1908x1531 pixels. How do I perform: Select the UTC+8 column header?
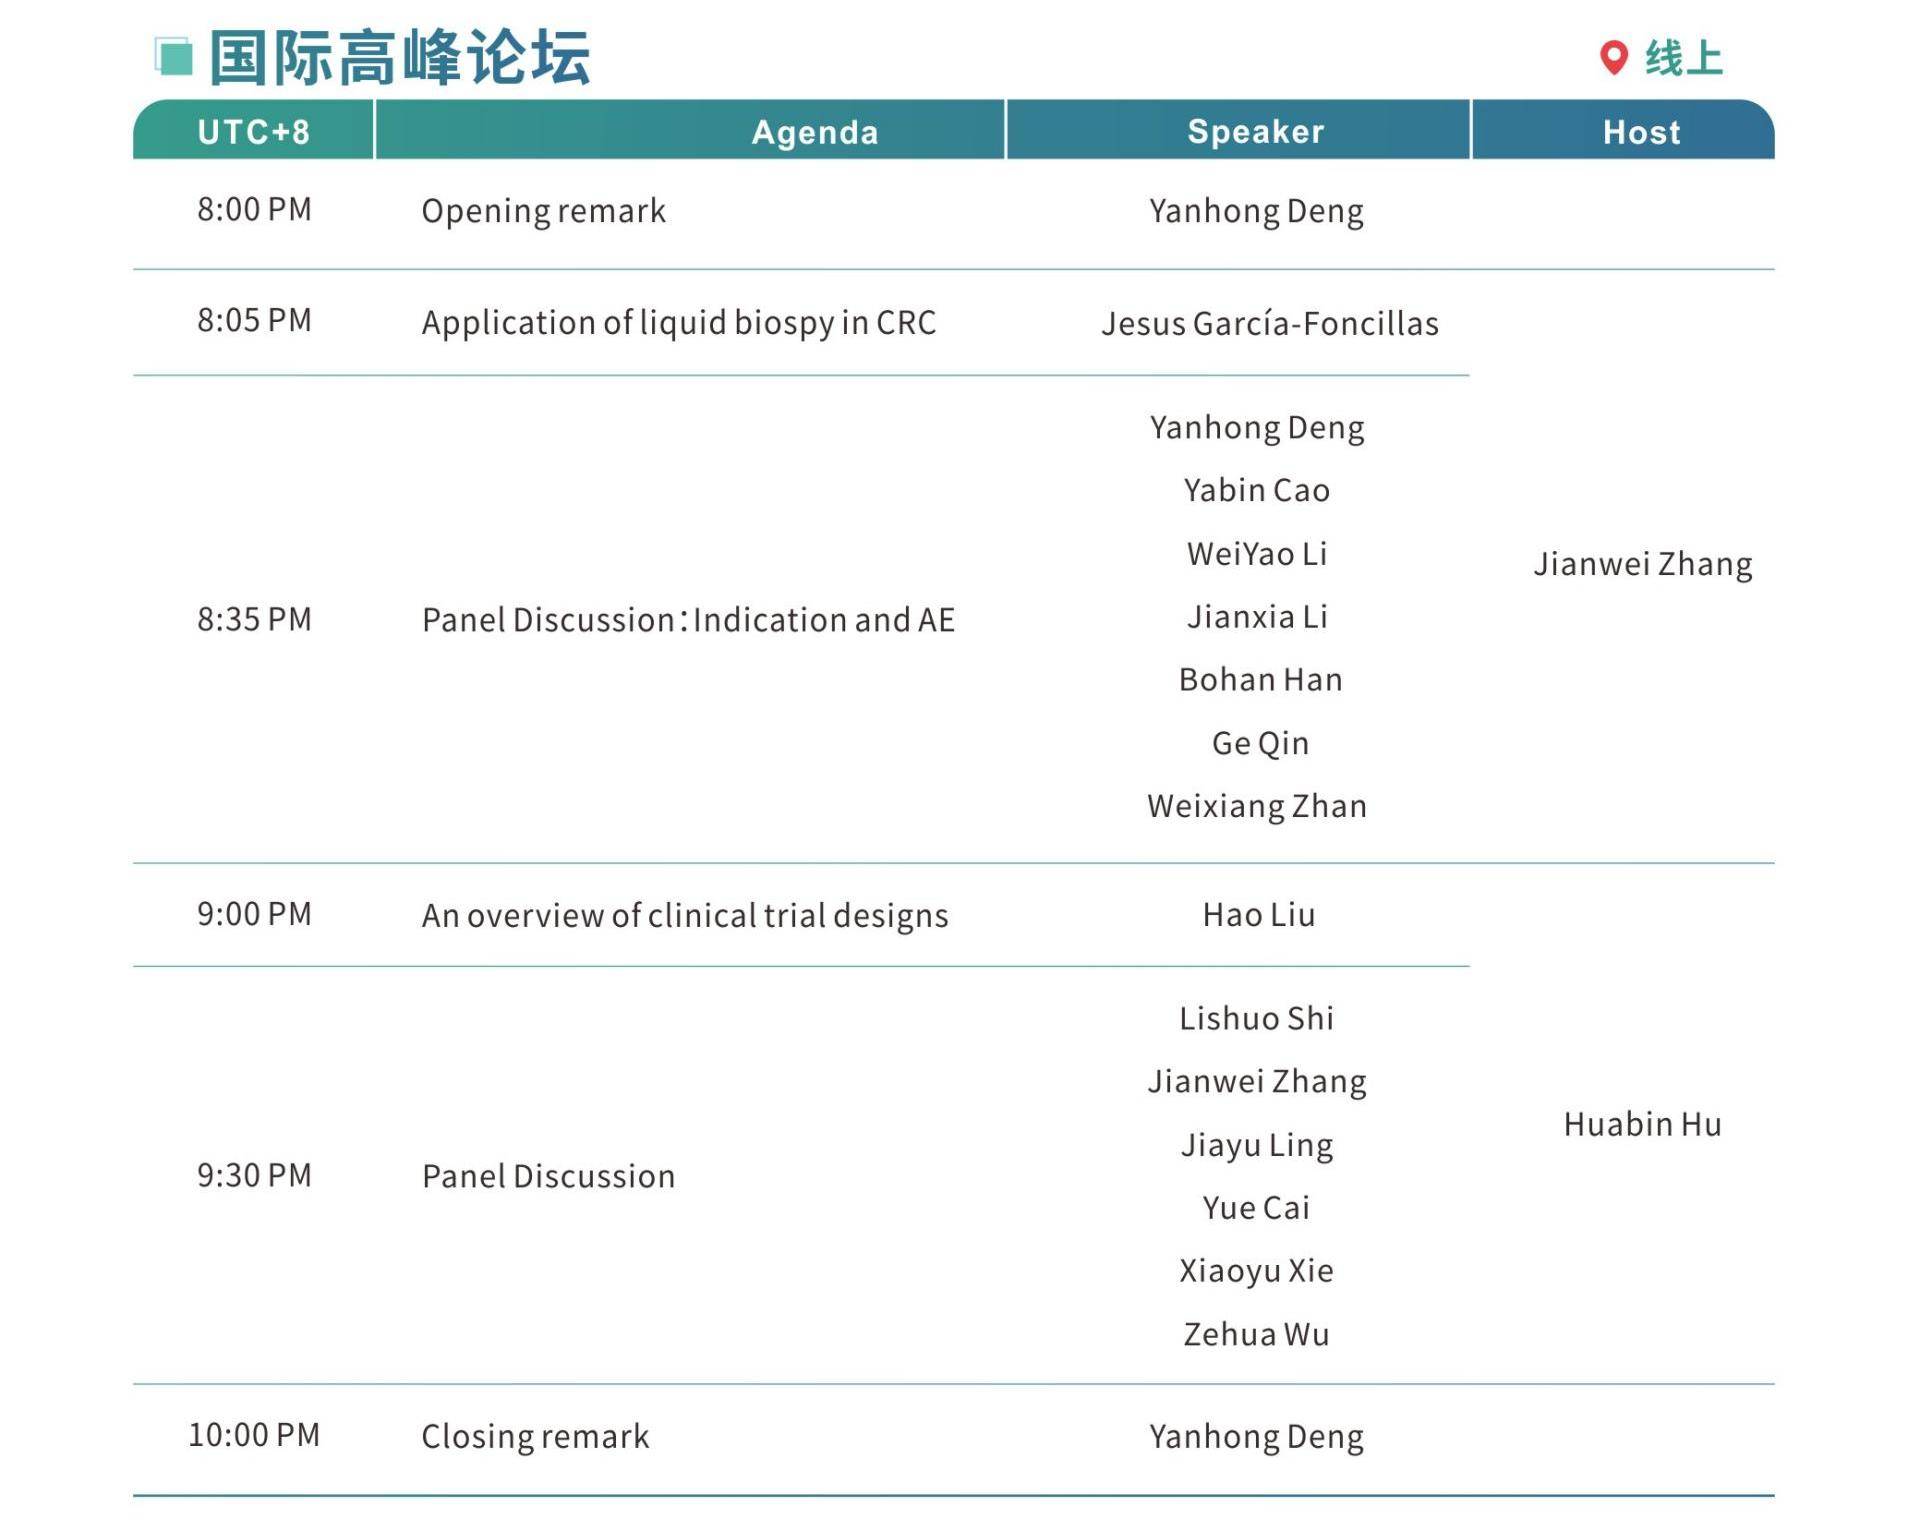click(253, 131)
